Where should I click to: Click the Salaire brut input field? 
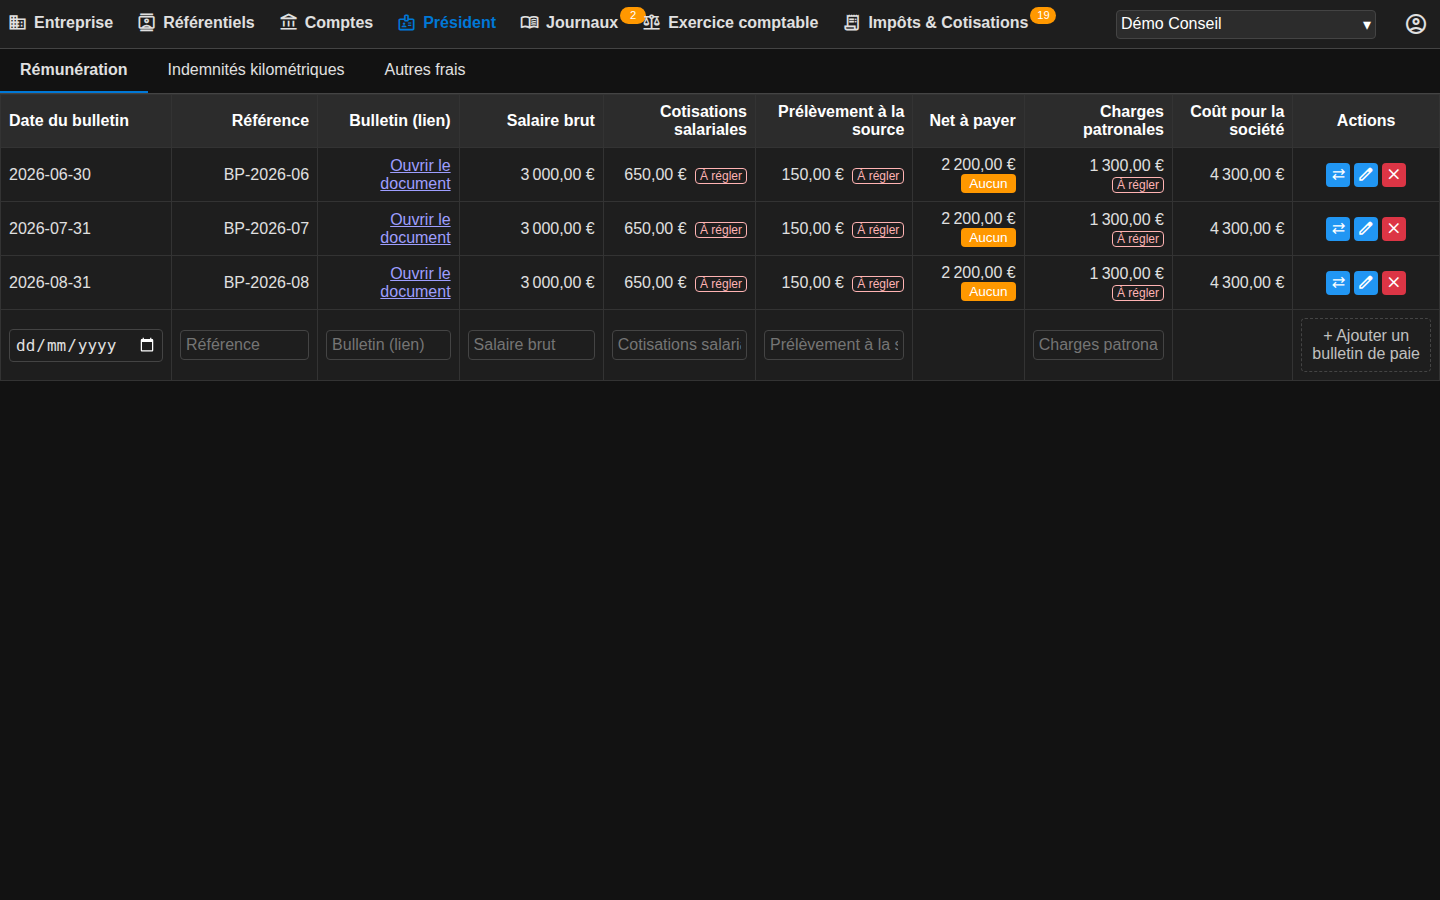(531, 345)
